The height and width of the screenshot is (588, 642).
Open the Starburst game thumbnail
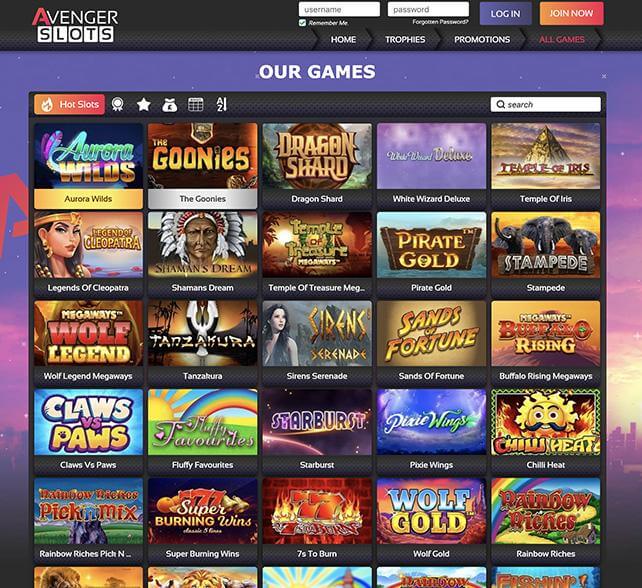pos(317,422)
